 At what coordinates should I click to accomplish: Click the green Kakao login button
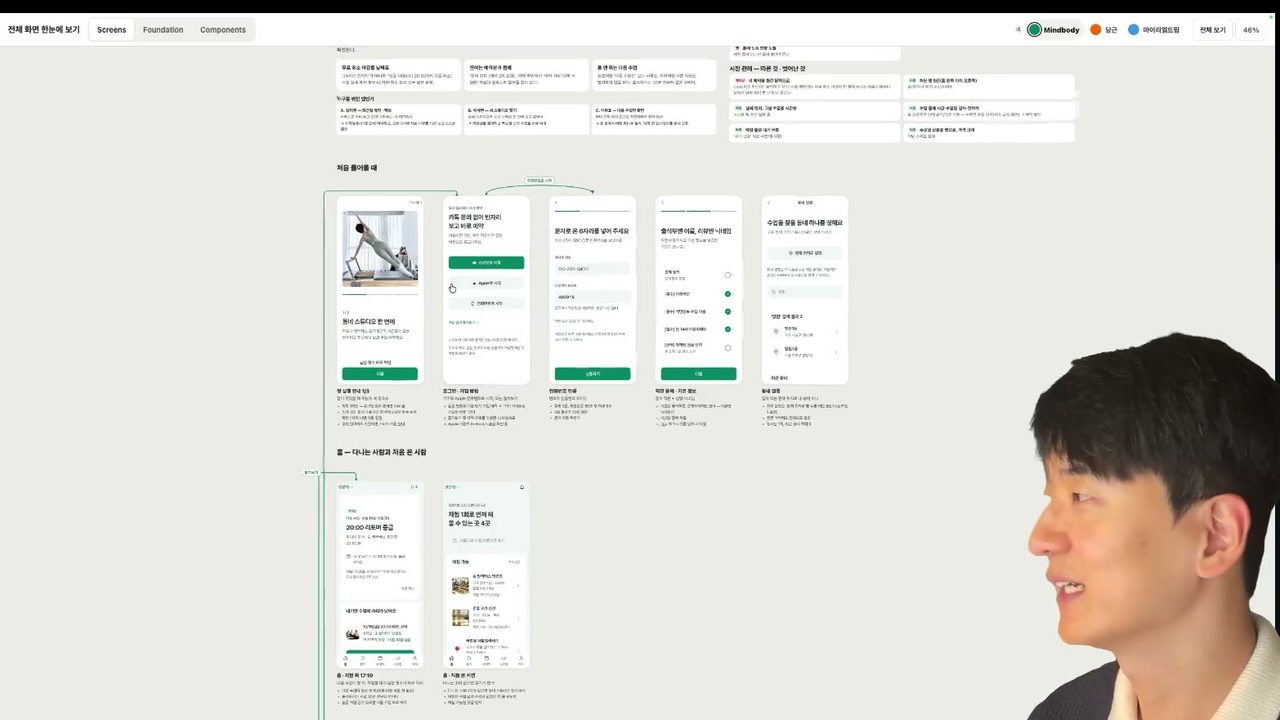(486, 263)
